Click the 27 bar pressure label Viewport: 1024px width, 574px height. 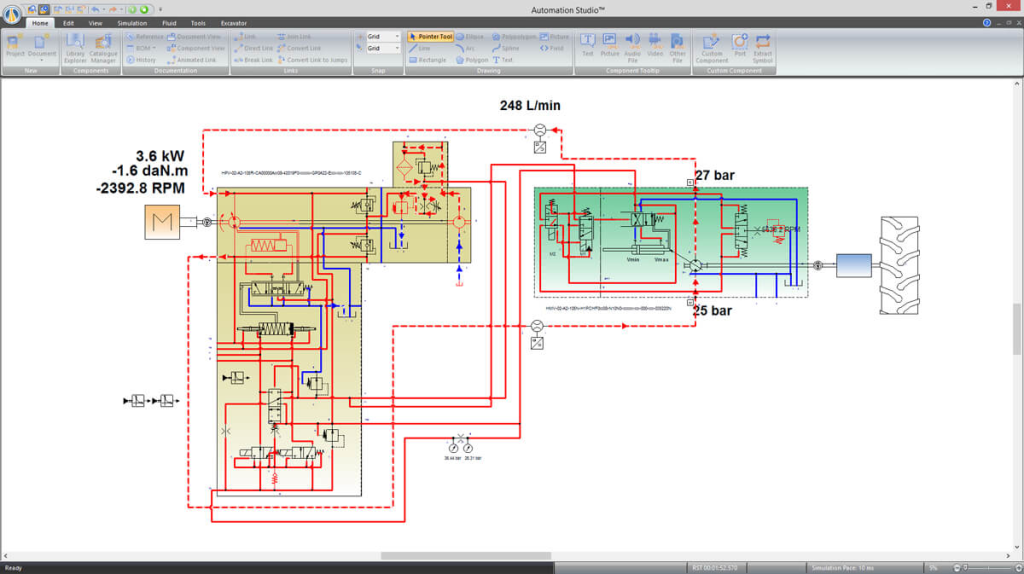[x=714, y=175]
